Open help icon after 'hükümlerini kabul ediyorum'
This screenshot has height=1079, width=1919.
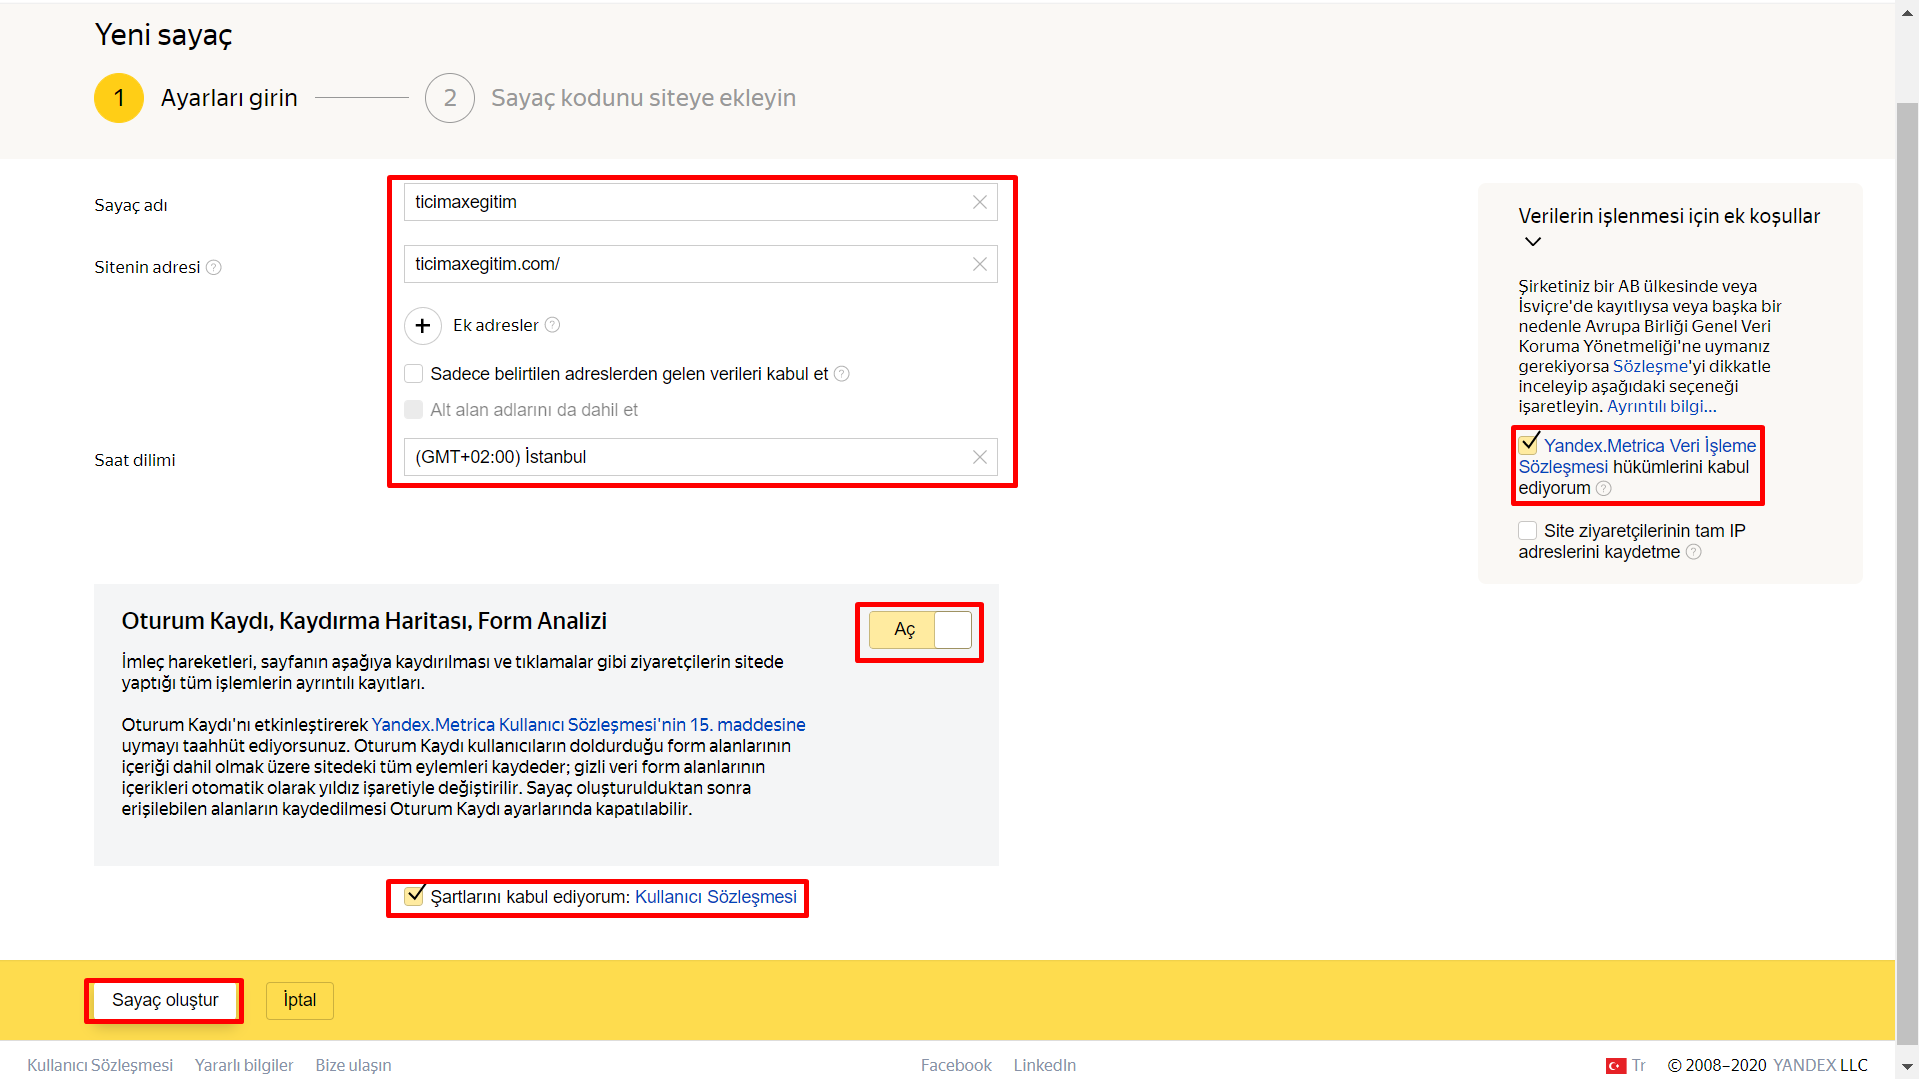1603,488
